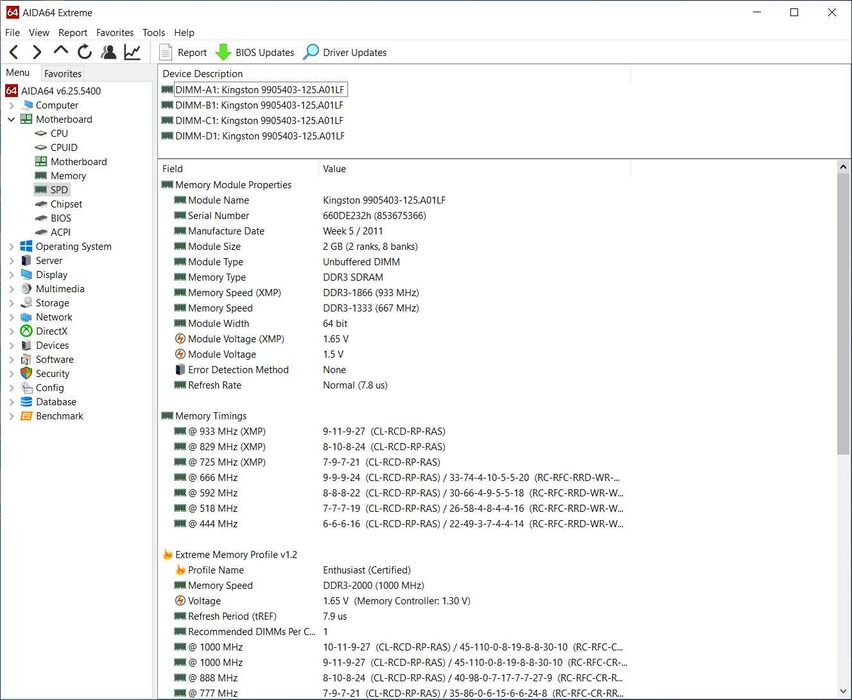Select the BIOS item icon
Screen dimensions: 852x700
point(41,218)
